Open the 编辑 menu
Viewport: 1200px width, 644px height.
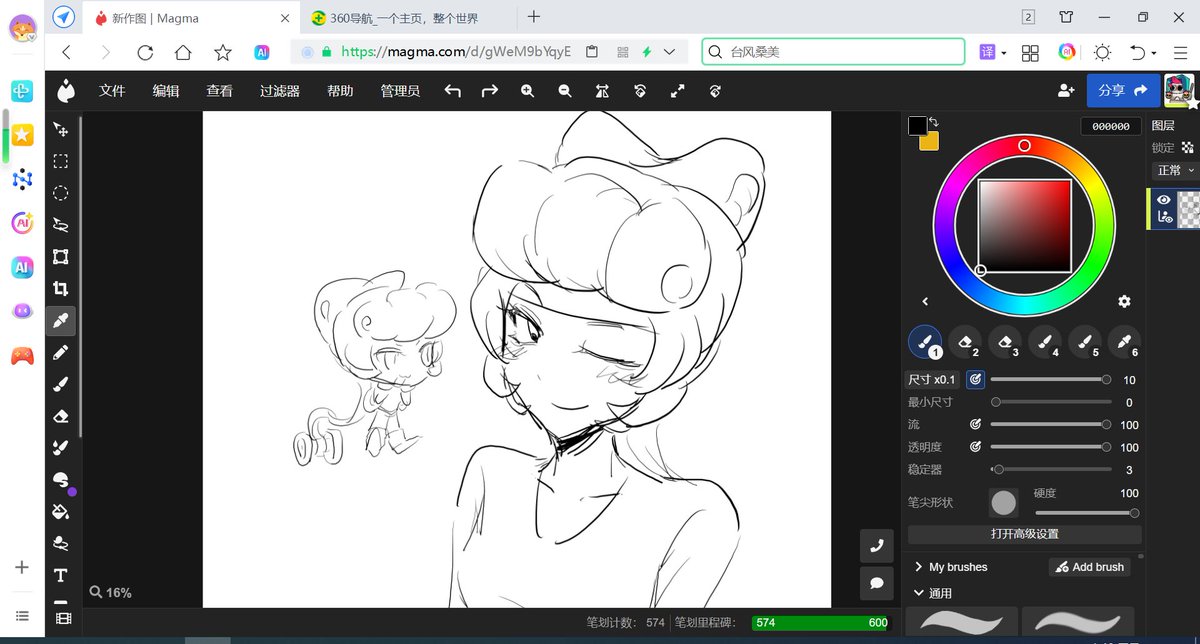point(166,91)
